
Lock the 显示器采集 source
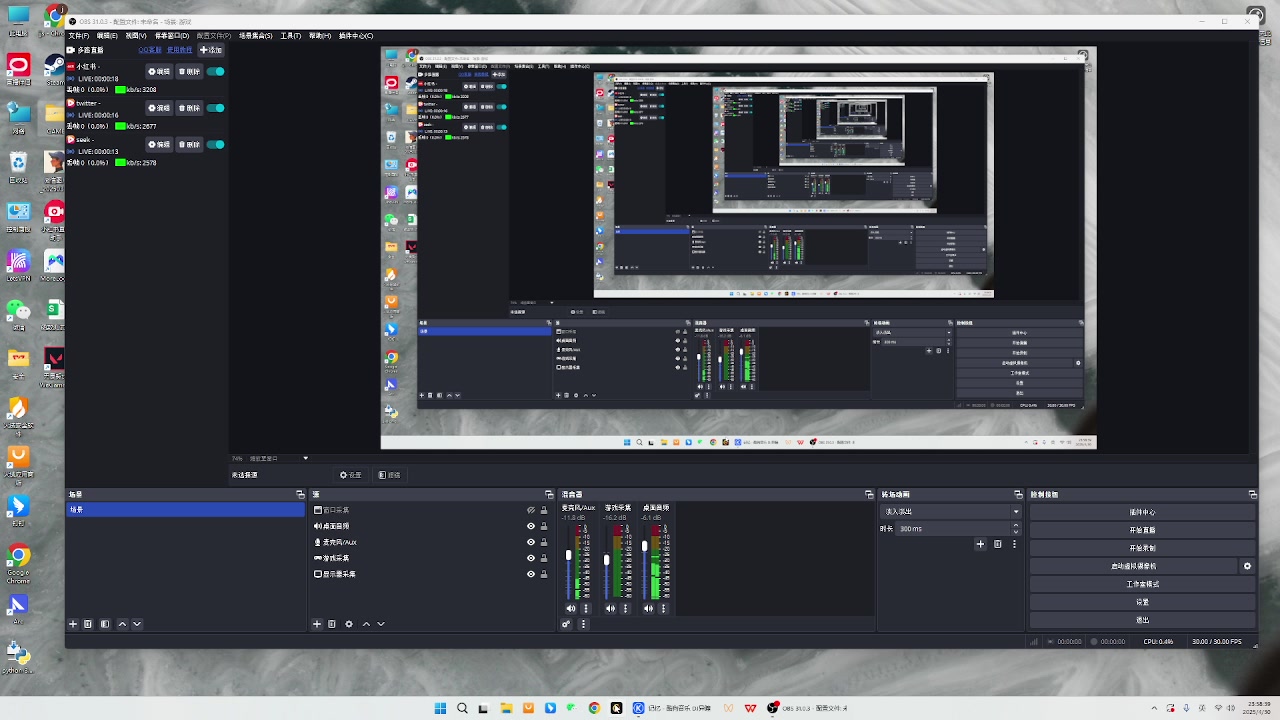point(544,574)
